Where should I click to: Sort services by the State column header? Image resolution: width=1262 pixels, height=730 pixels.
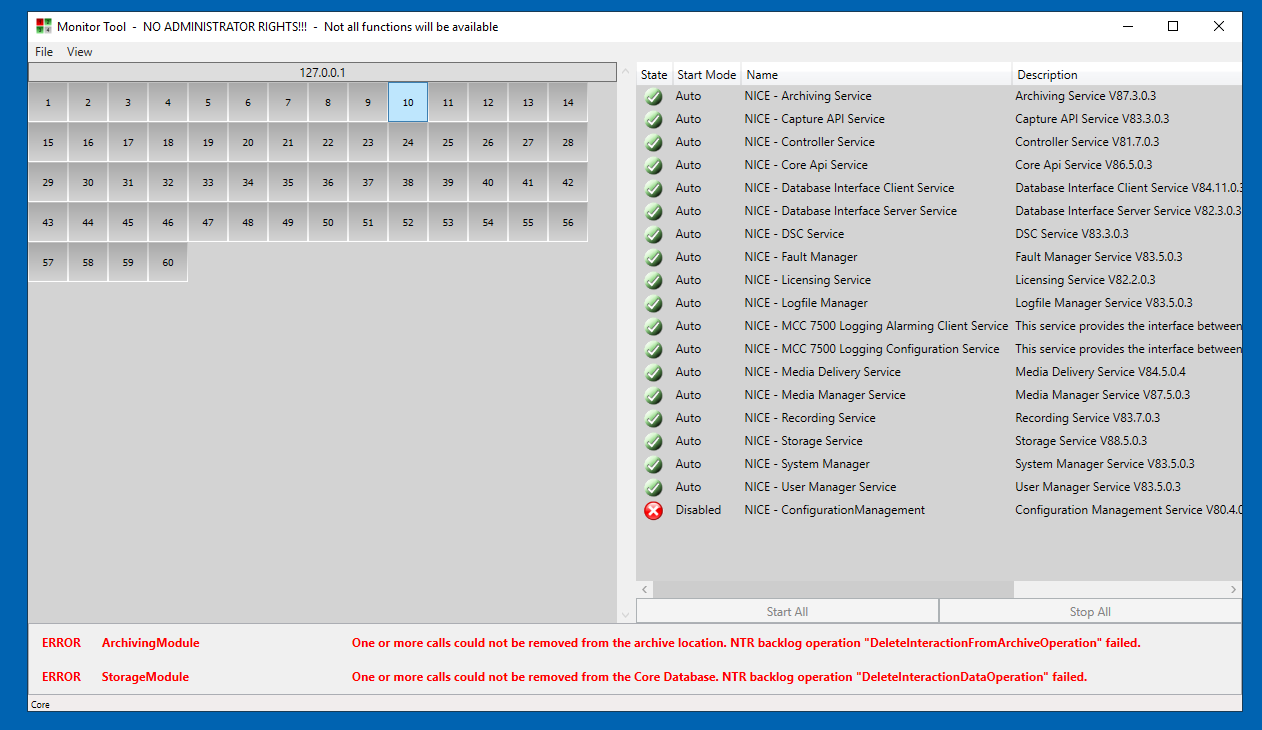[654, 75]
